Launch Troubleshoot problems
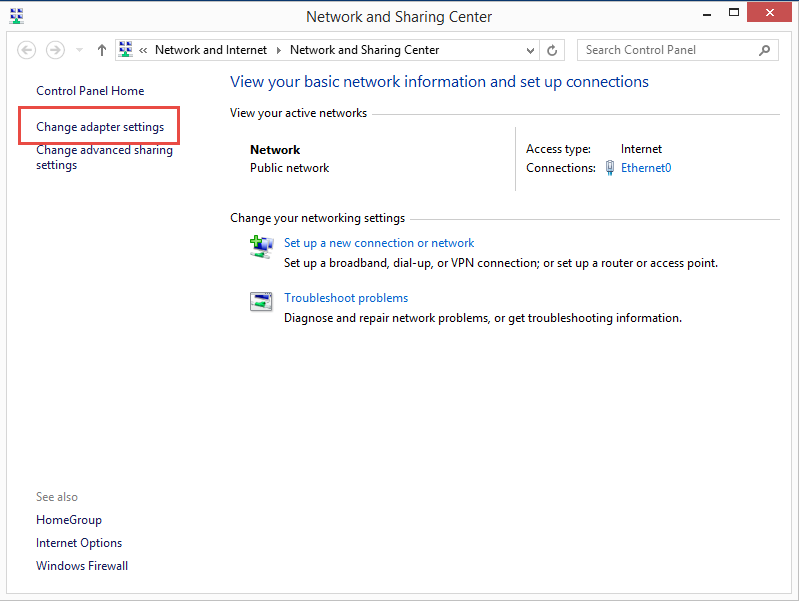 click(346, 298)
